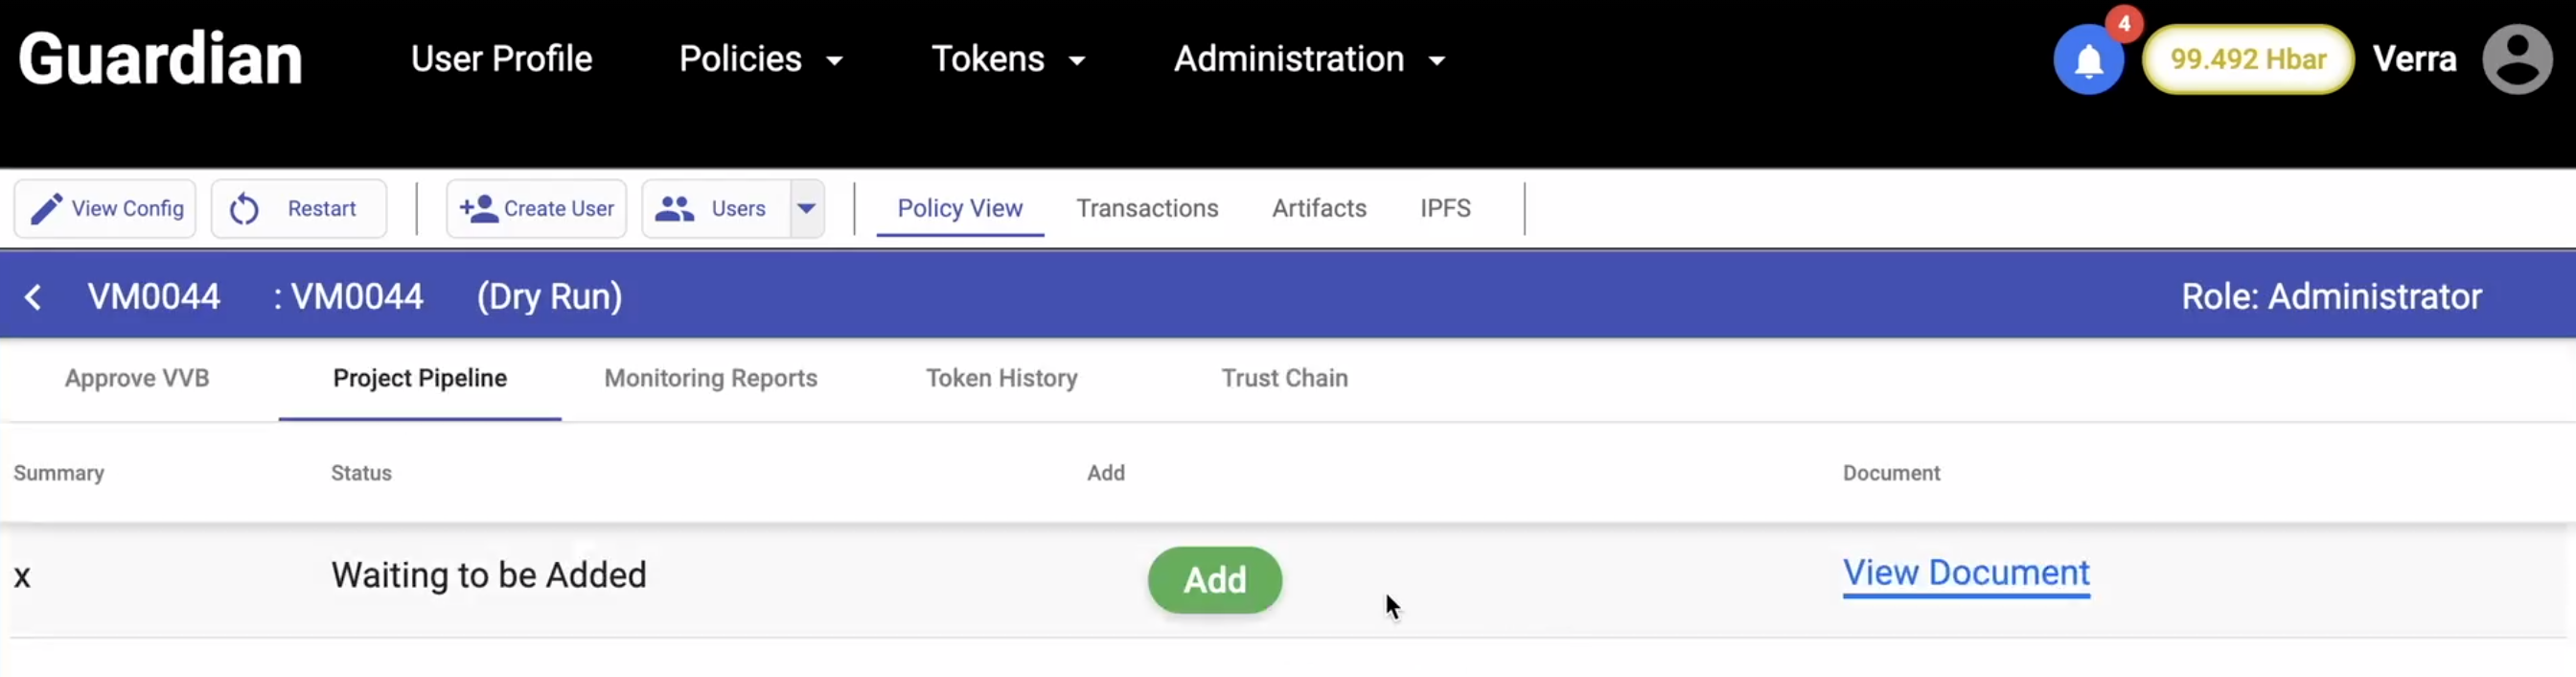The image size is (2576, 677).
Task: Open the Users group button
Action: tap(714, 209)
